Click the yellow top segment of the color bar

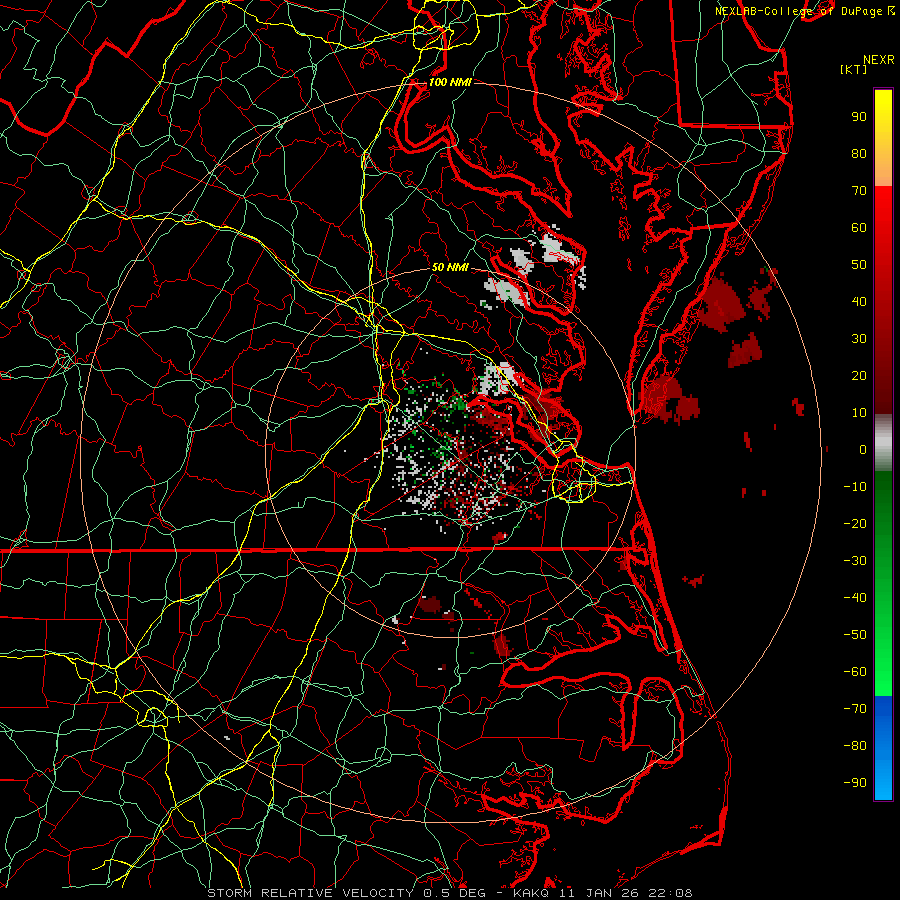pos(883,138)
